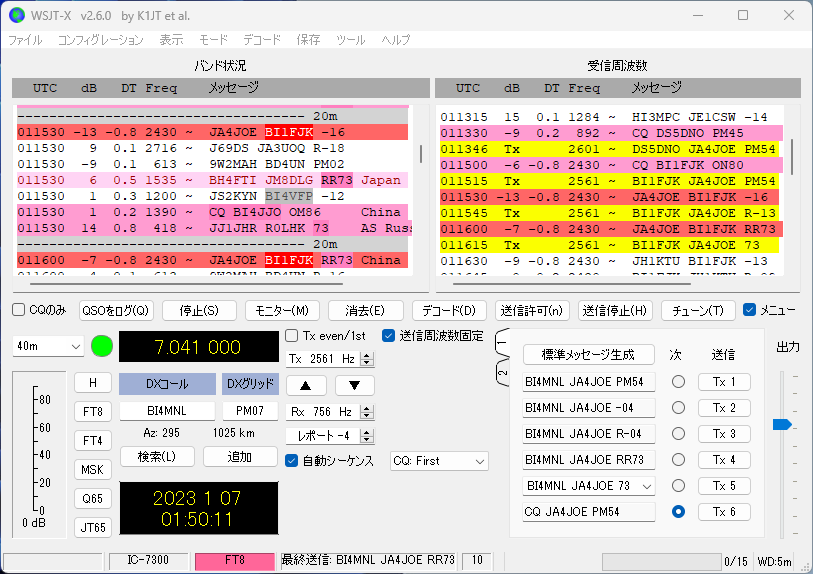Select the MSK mode button
Viewport: 813px width, 574px height.
(x=93, y=470)
